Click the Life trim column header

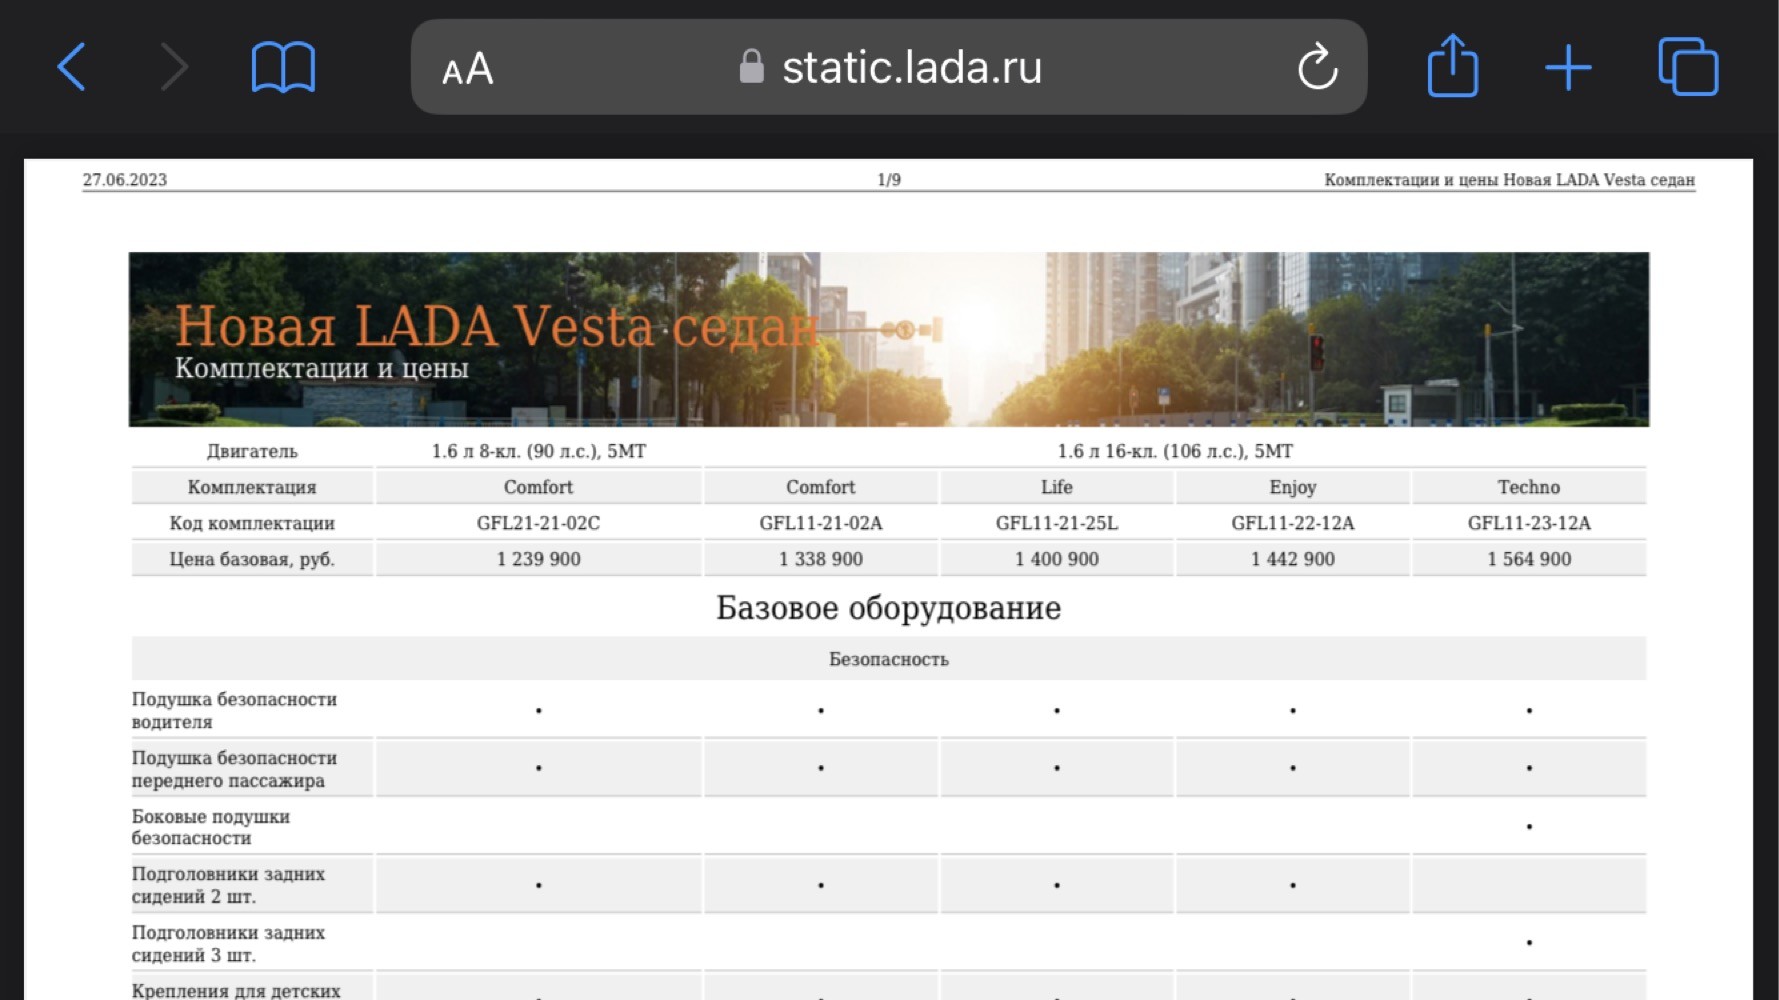(x=1057, y=487)
